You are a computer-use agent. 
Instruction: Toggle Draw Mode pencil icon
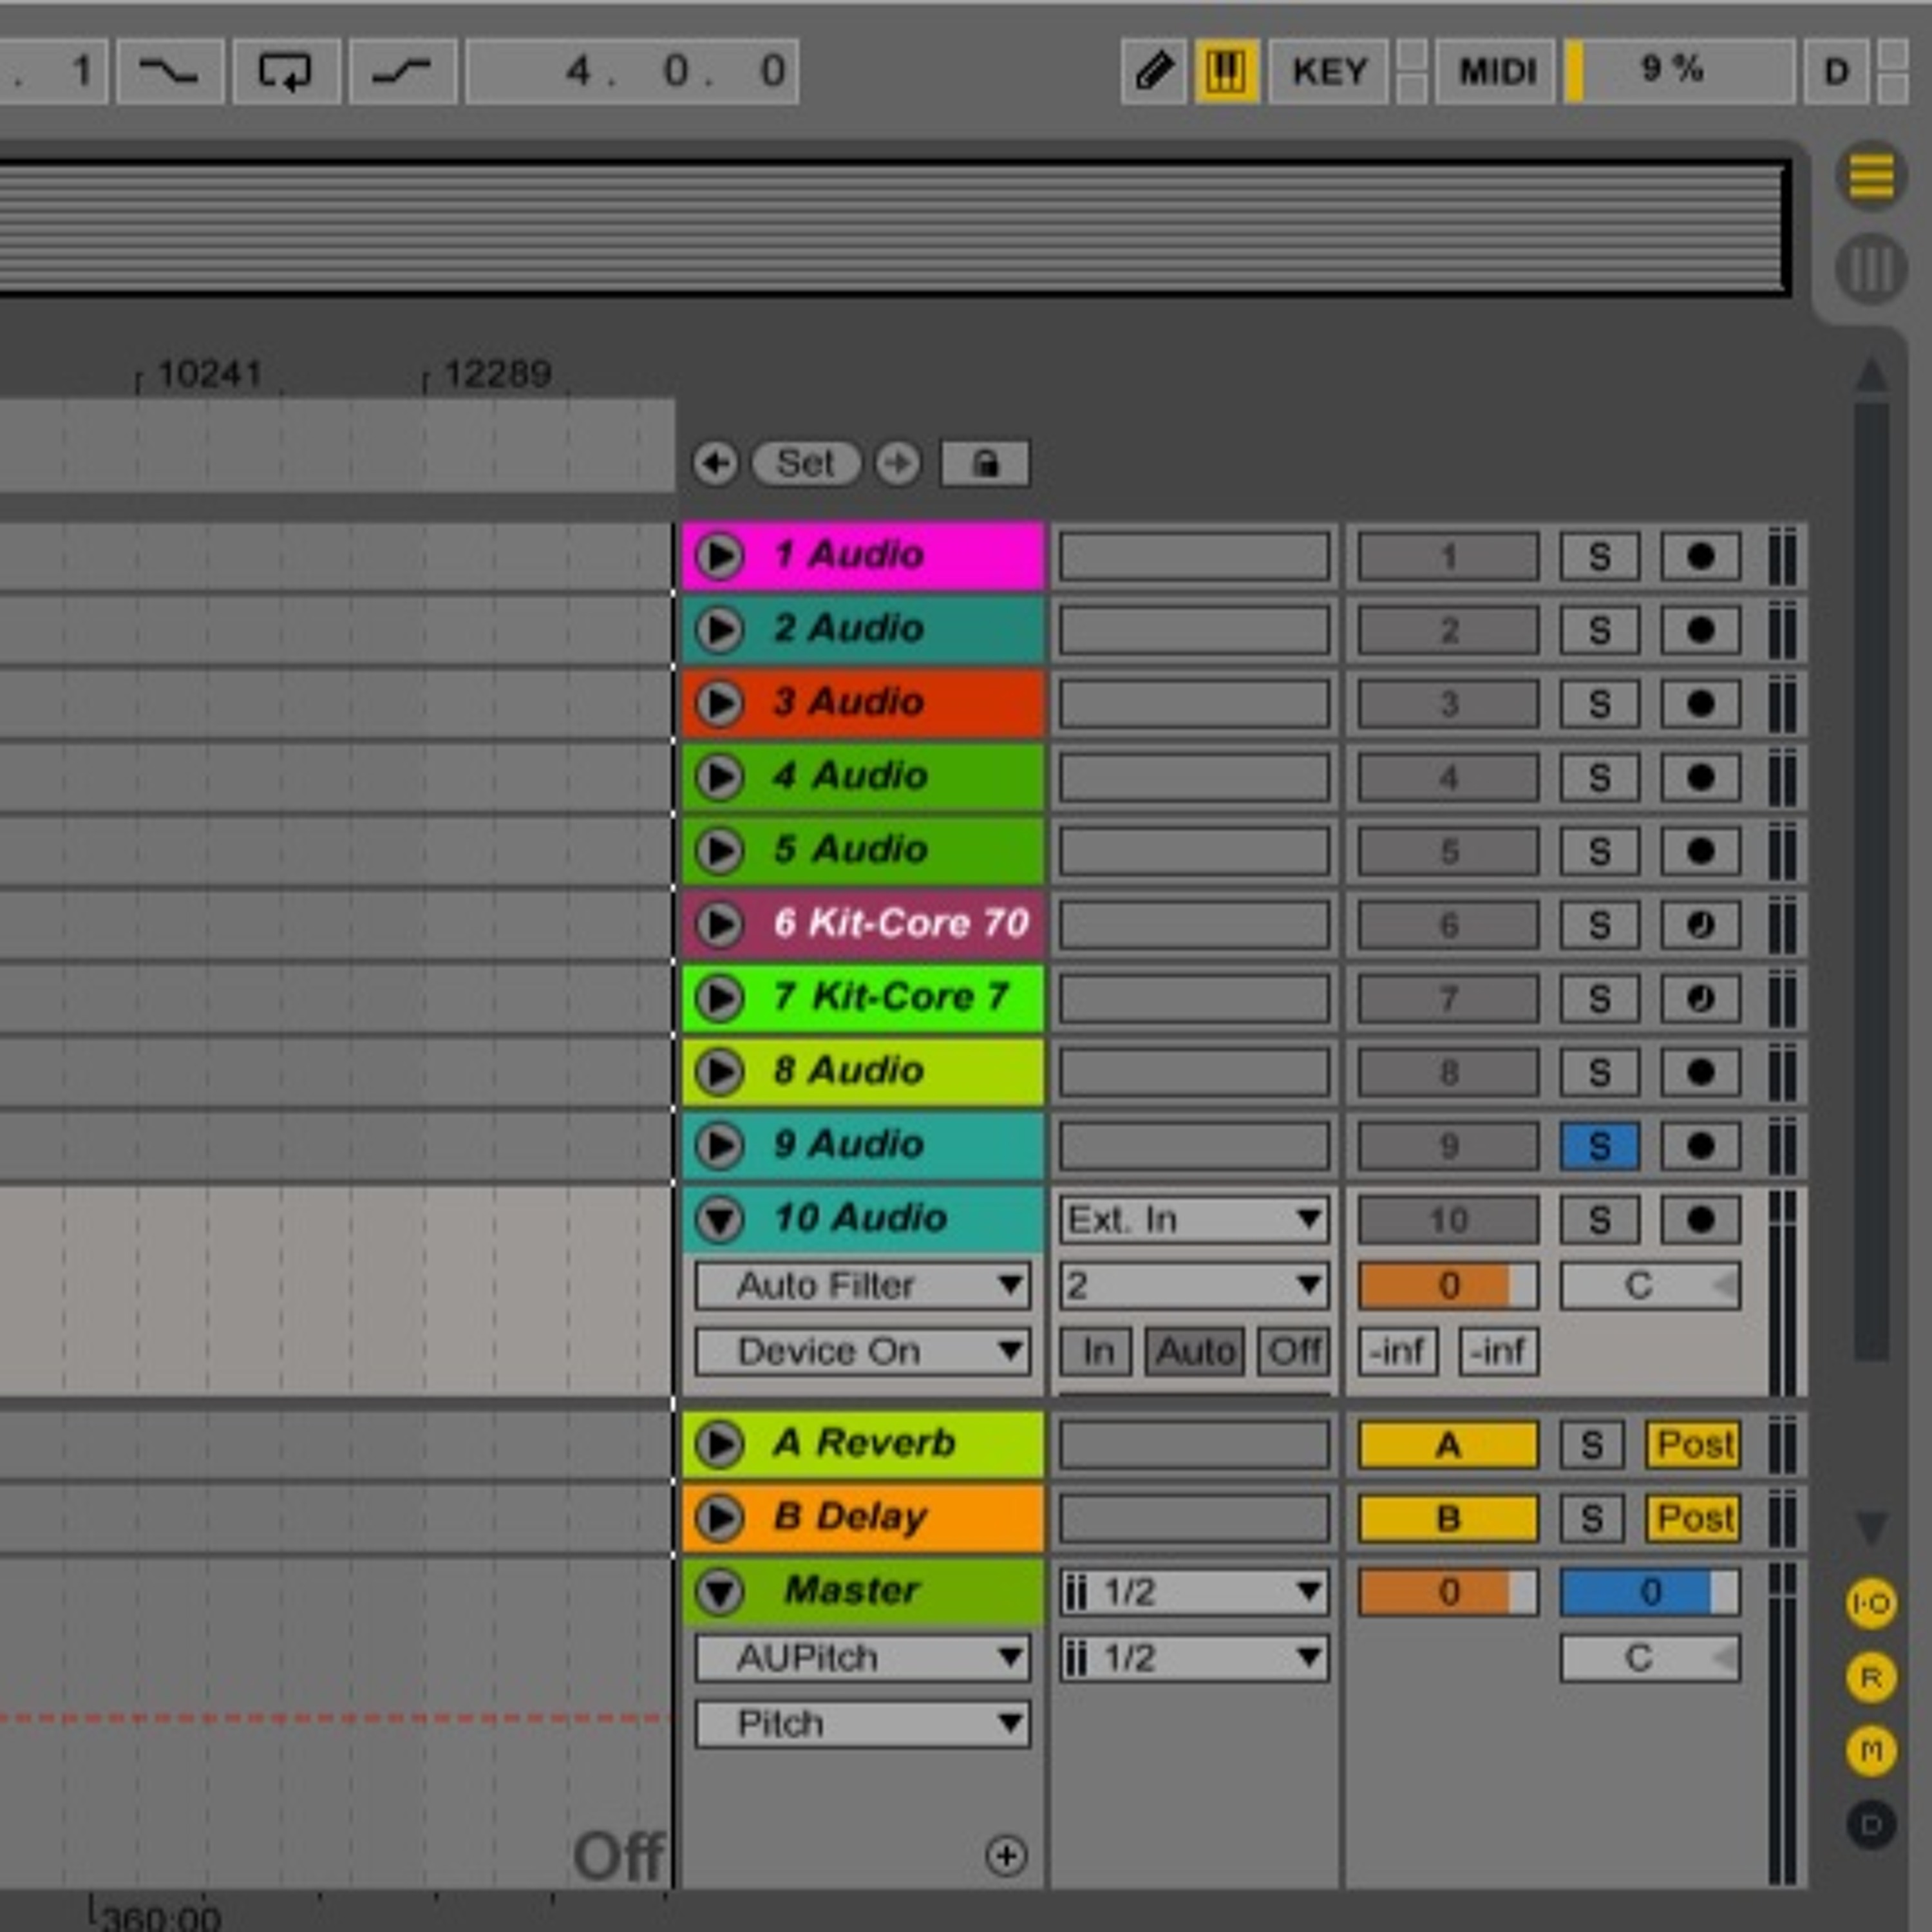tap(1154, 71)
